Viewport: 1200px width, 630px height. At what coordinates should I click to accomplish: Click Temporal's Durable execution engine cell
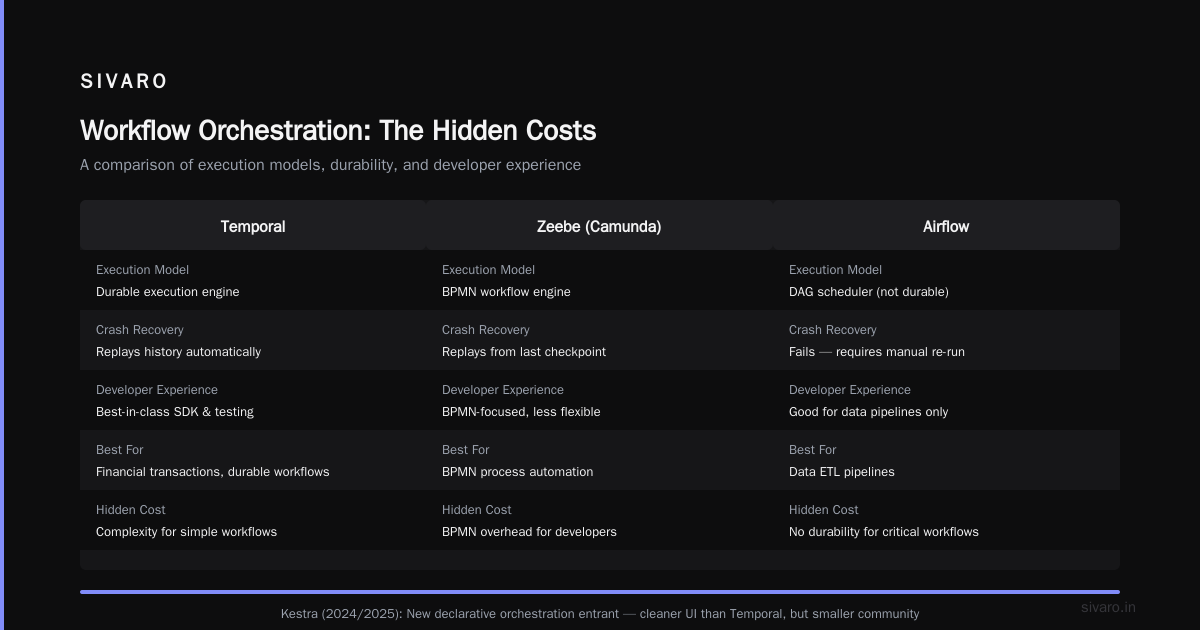pyautogui.click(x=253, y=280)
